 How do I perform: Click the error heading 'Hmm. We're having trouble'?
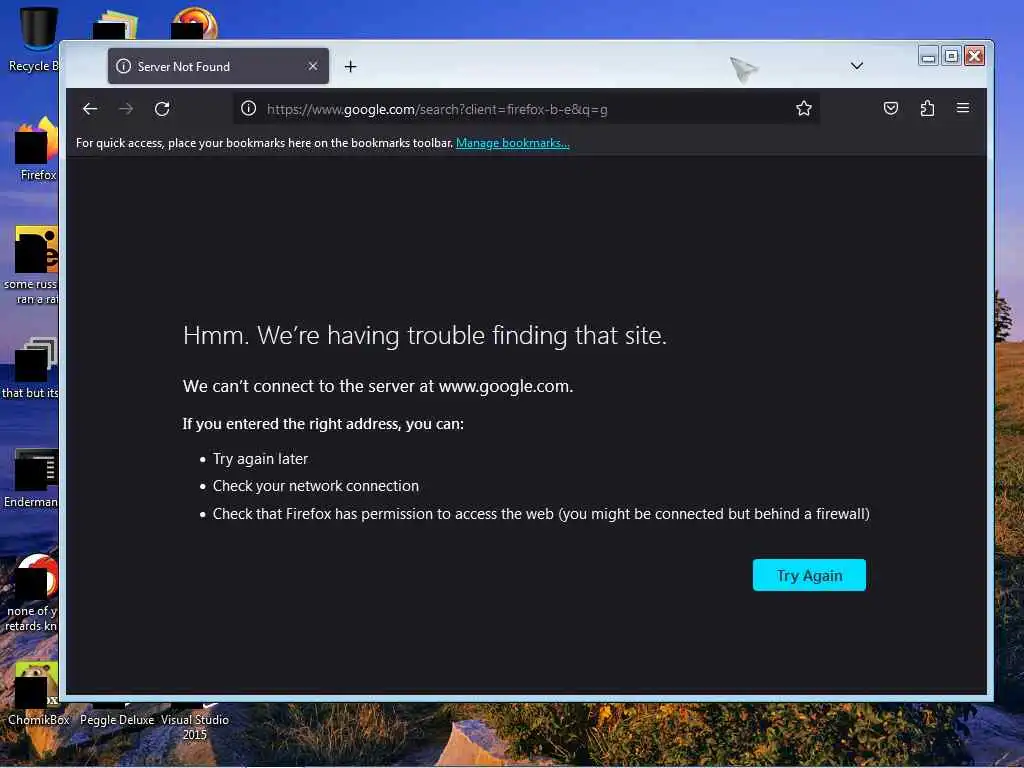coord(424,336)
